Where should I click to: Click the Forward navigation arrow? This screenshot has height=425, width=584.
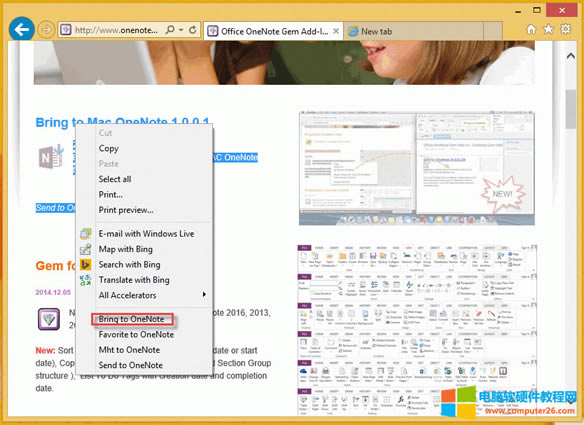tap(46, 29)
